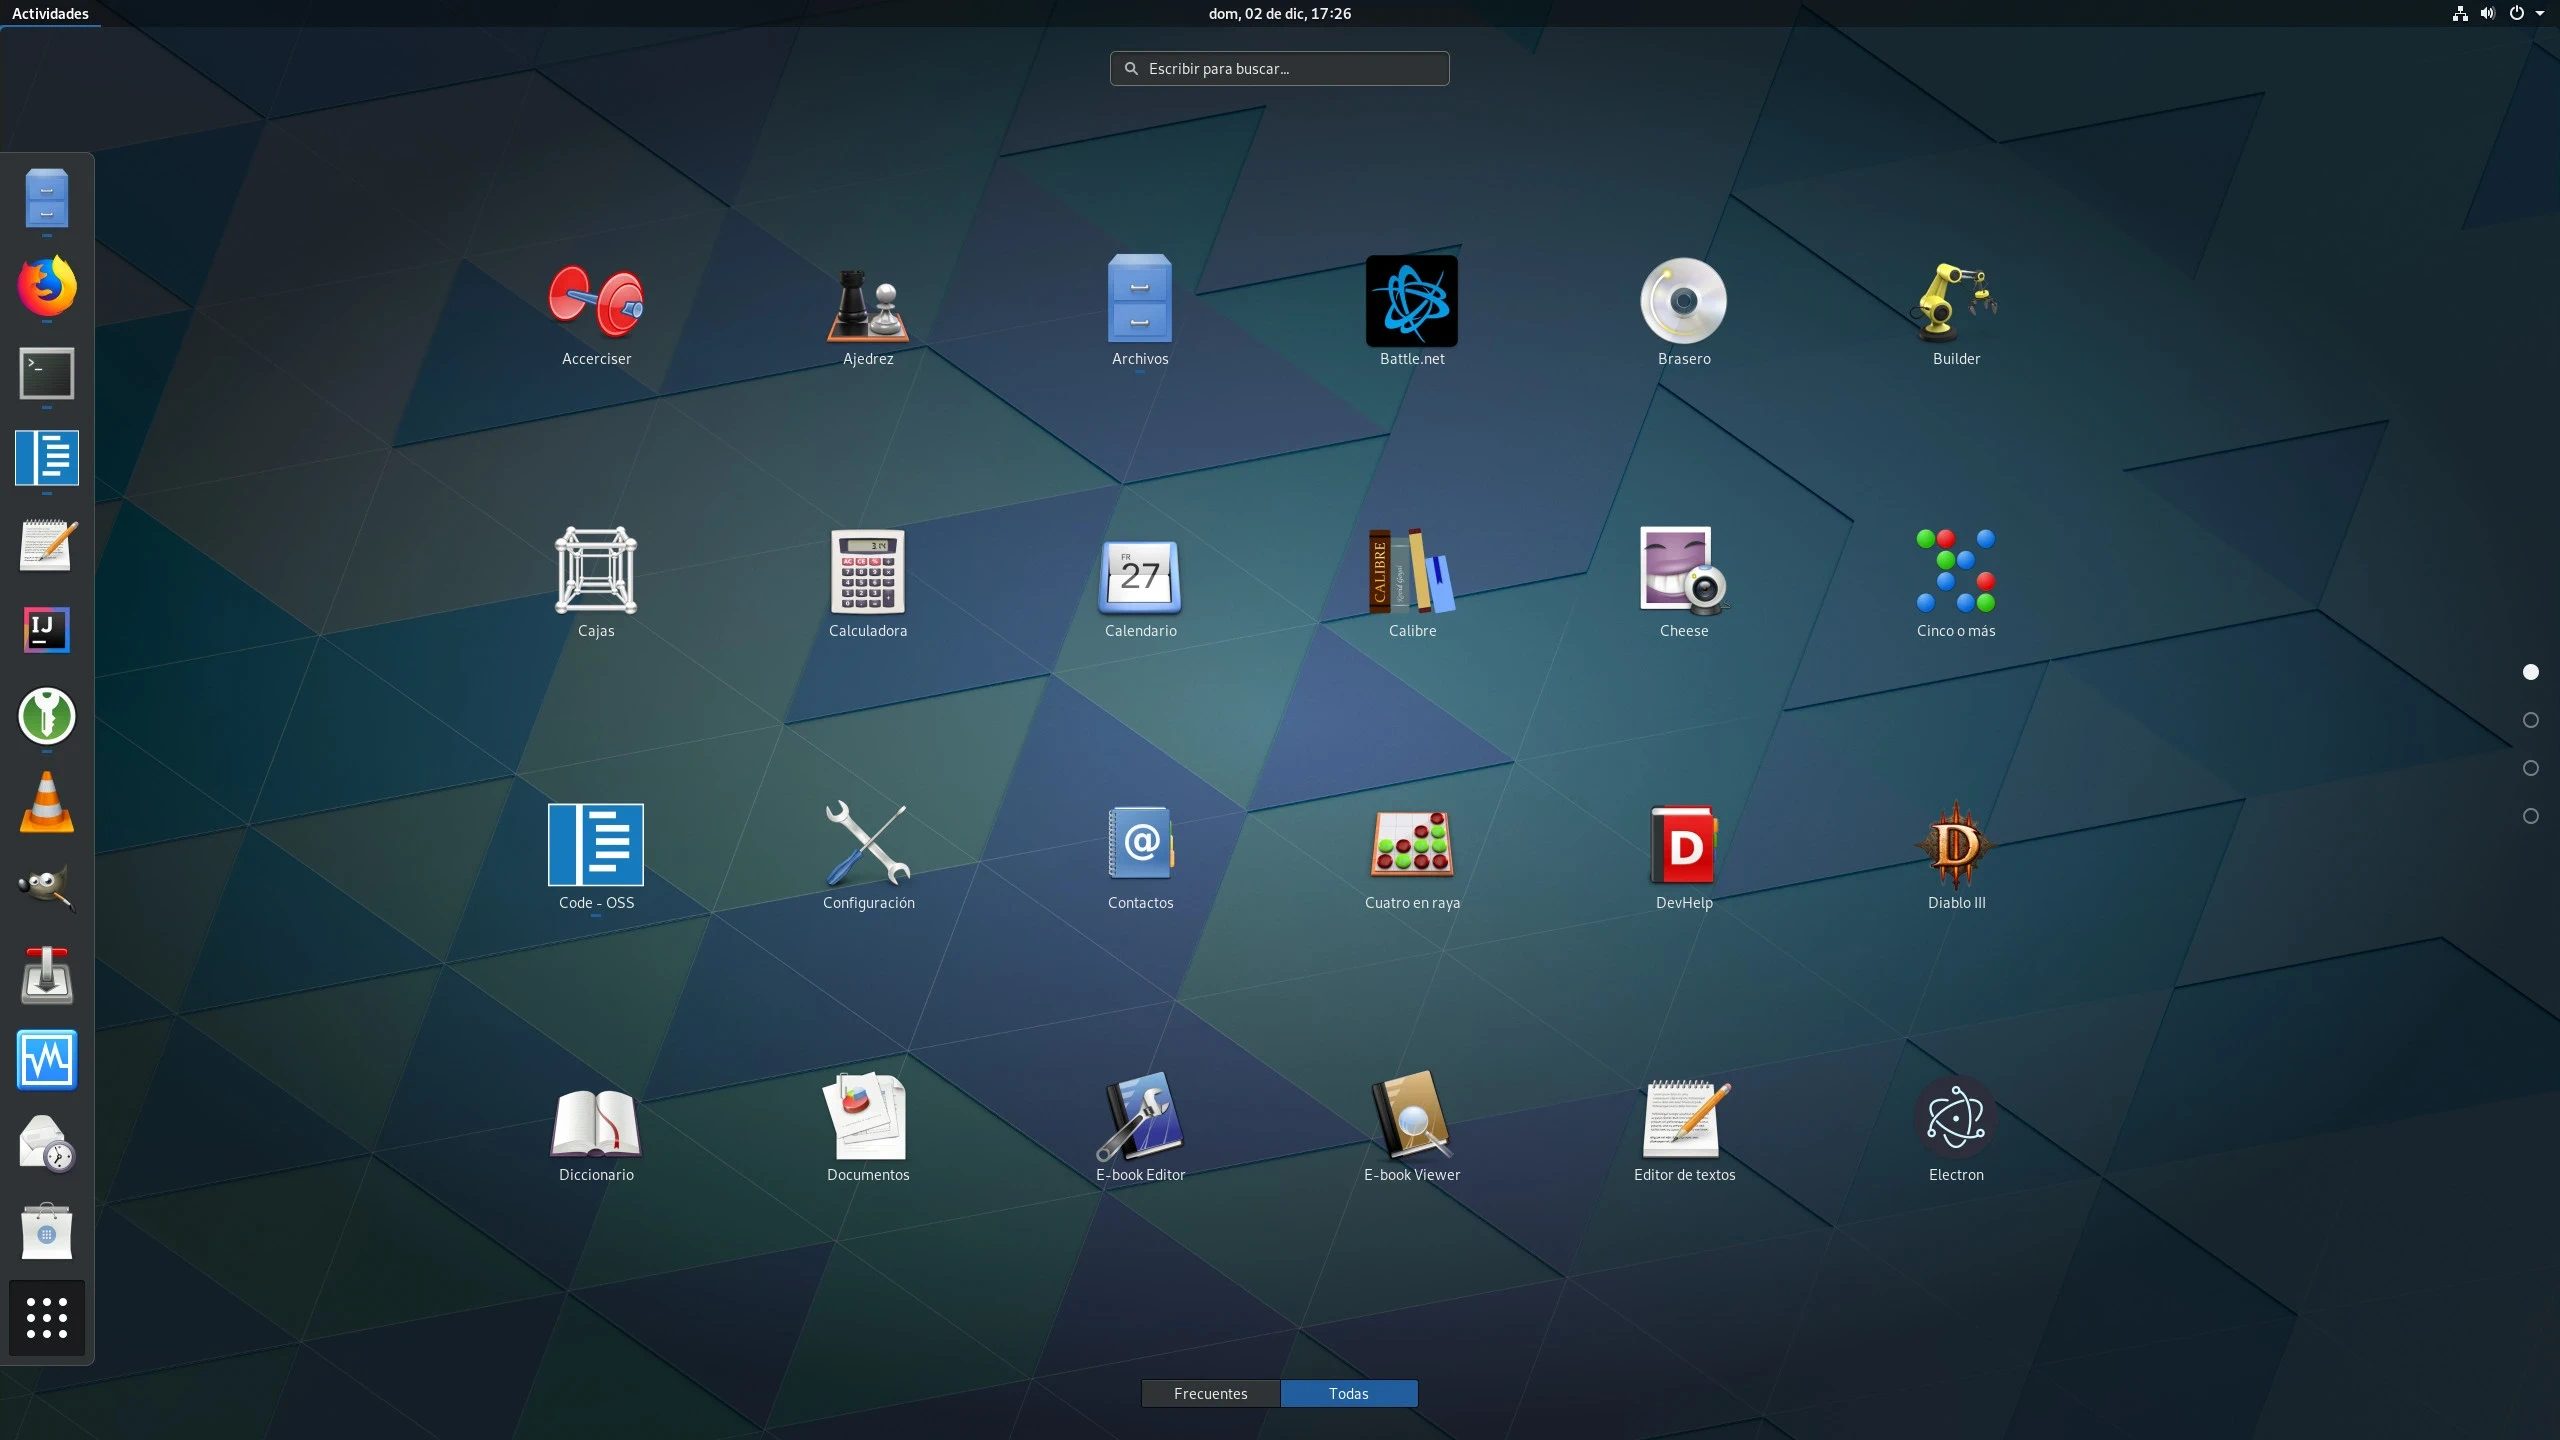Launch the Brasero disc burner
This screenshot has height=1440, width=2560.
[x=1683, y=302]
